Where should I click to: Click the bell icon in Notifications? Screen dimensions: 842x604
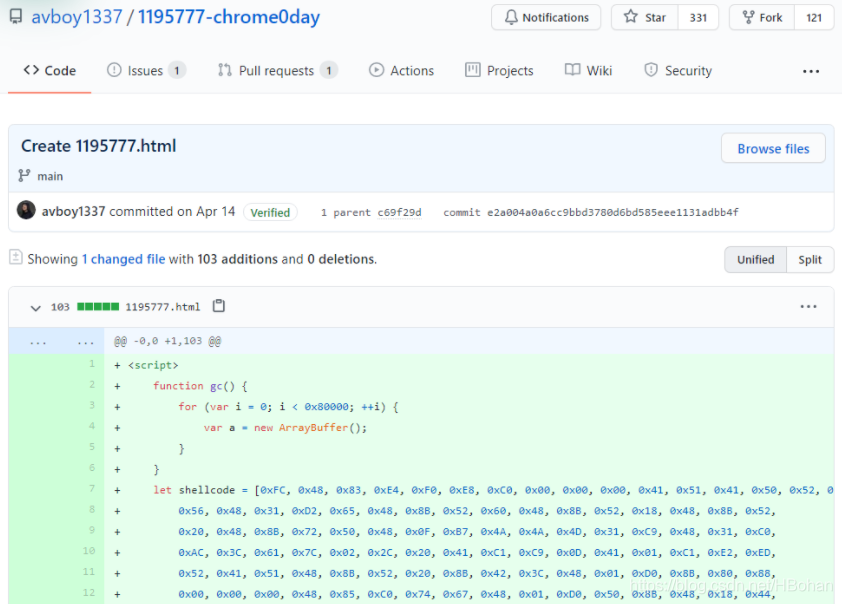pyautogui.click(x=511, y=17)
